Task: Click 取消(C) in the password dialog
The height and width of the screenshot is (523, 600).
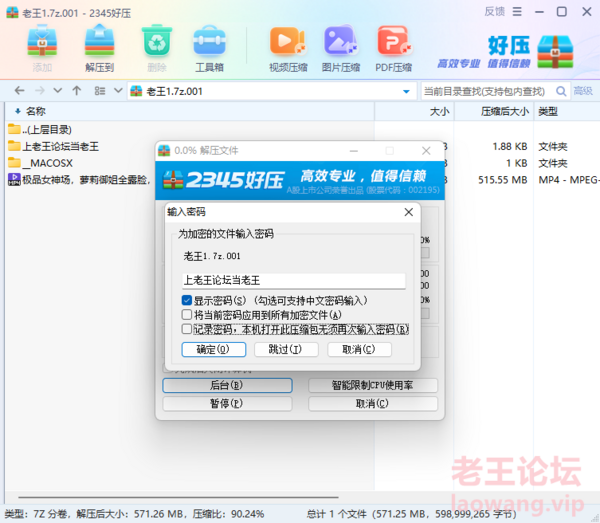Action: coord(359,349)
